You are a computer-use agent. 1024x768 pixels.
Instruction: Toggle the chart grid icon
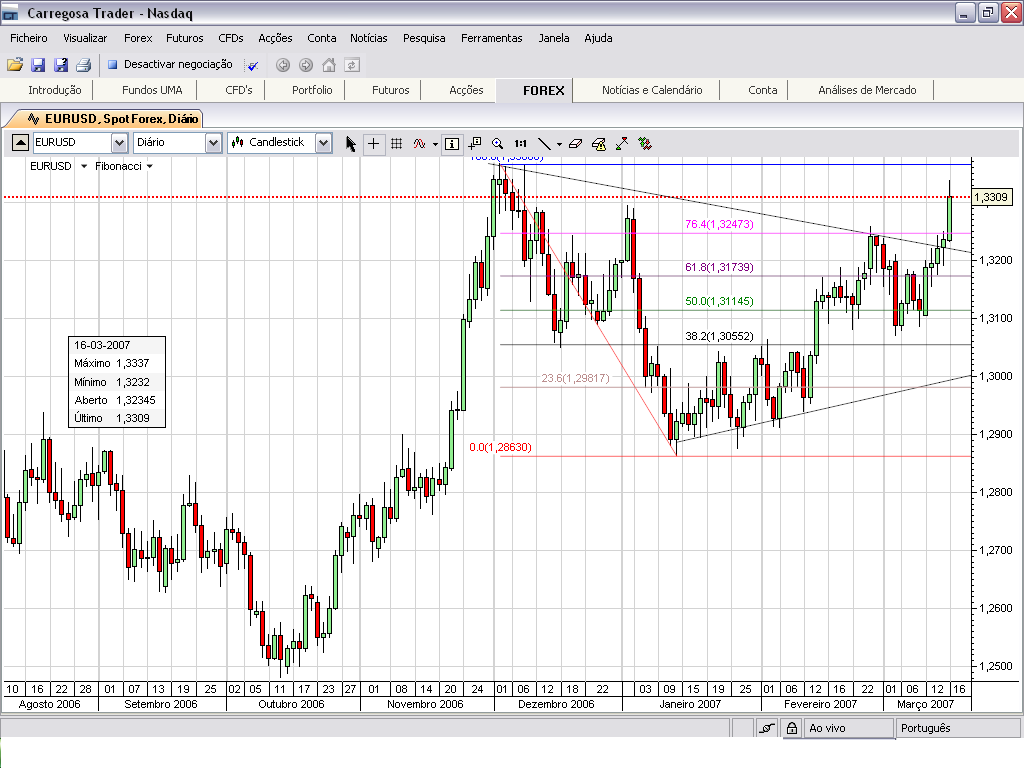(396, 144)
